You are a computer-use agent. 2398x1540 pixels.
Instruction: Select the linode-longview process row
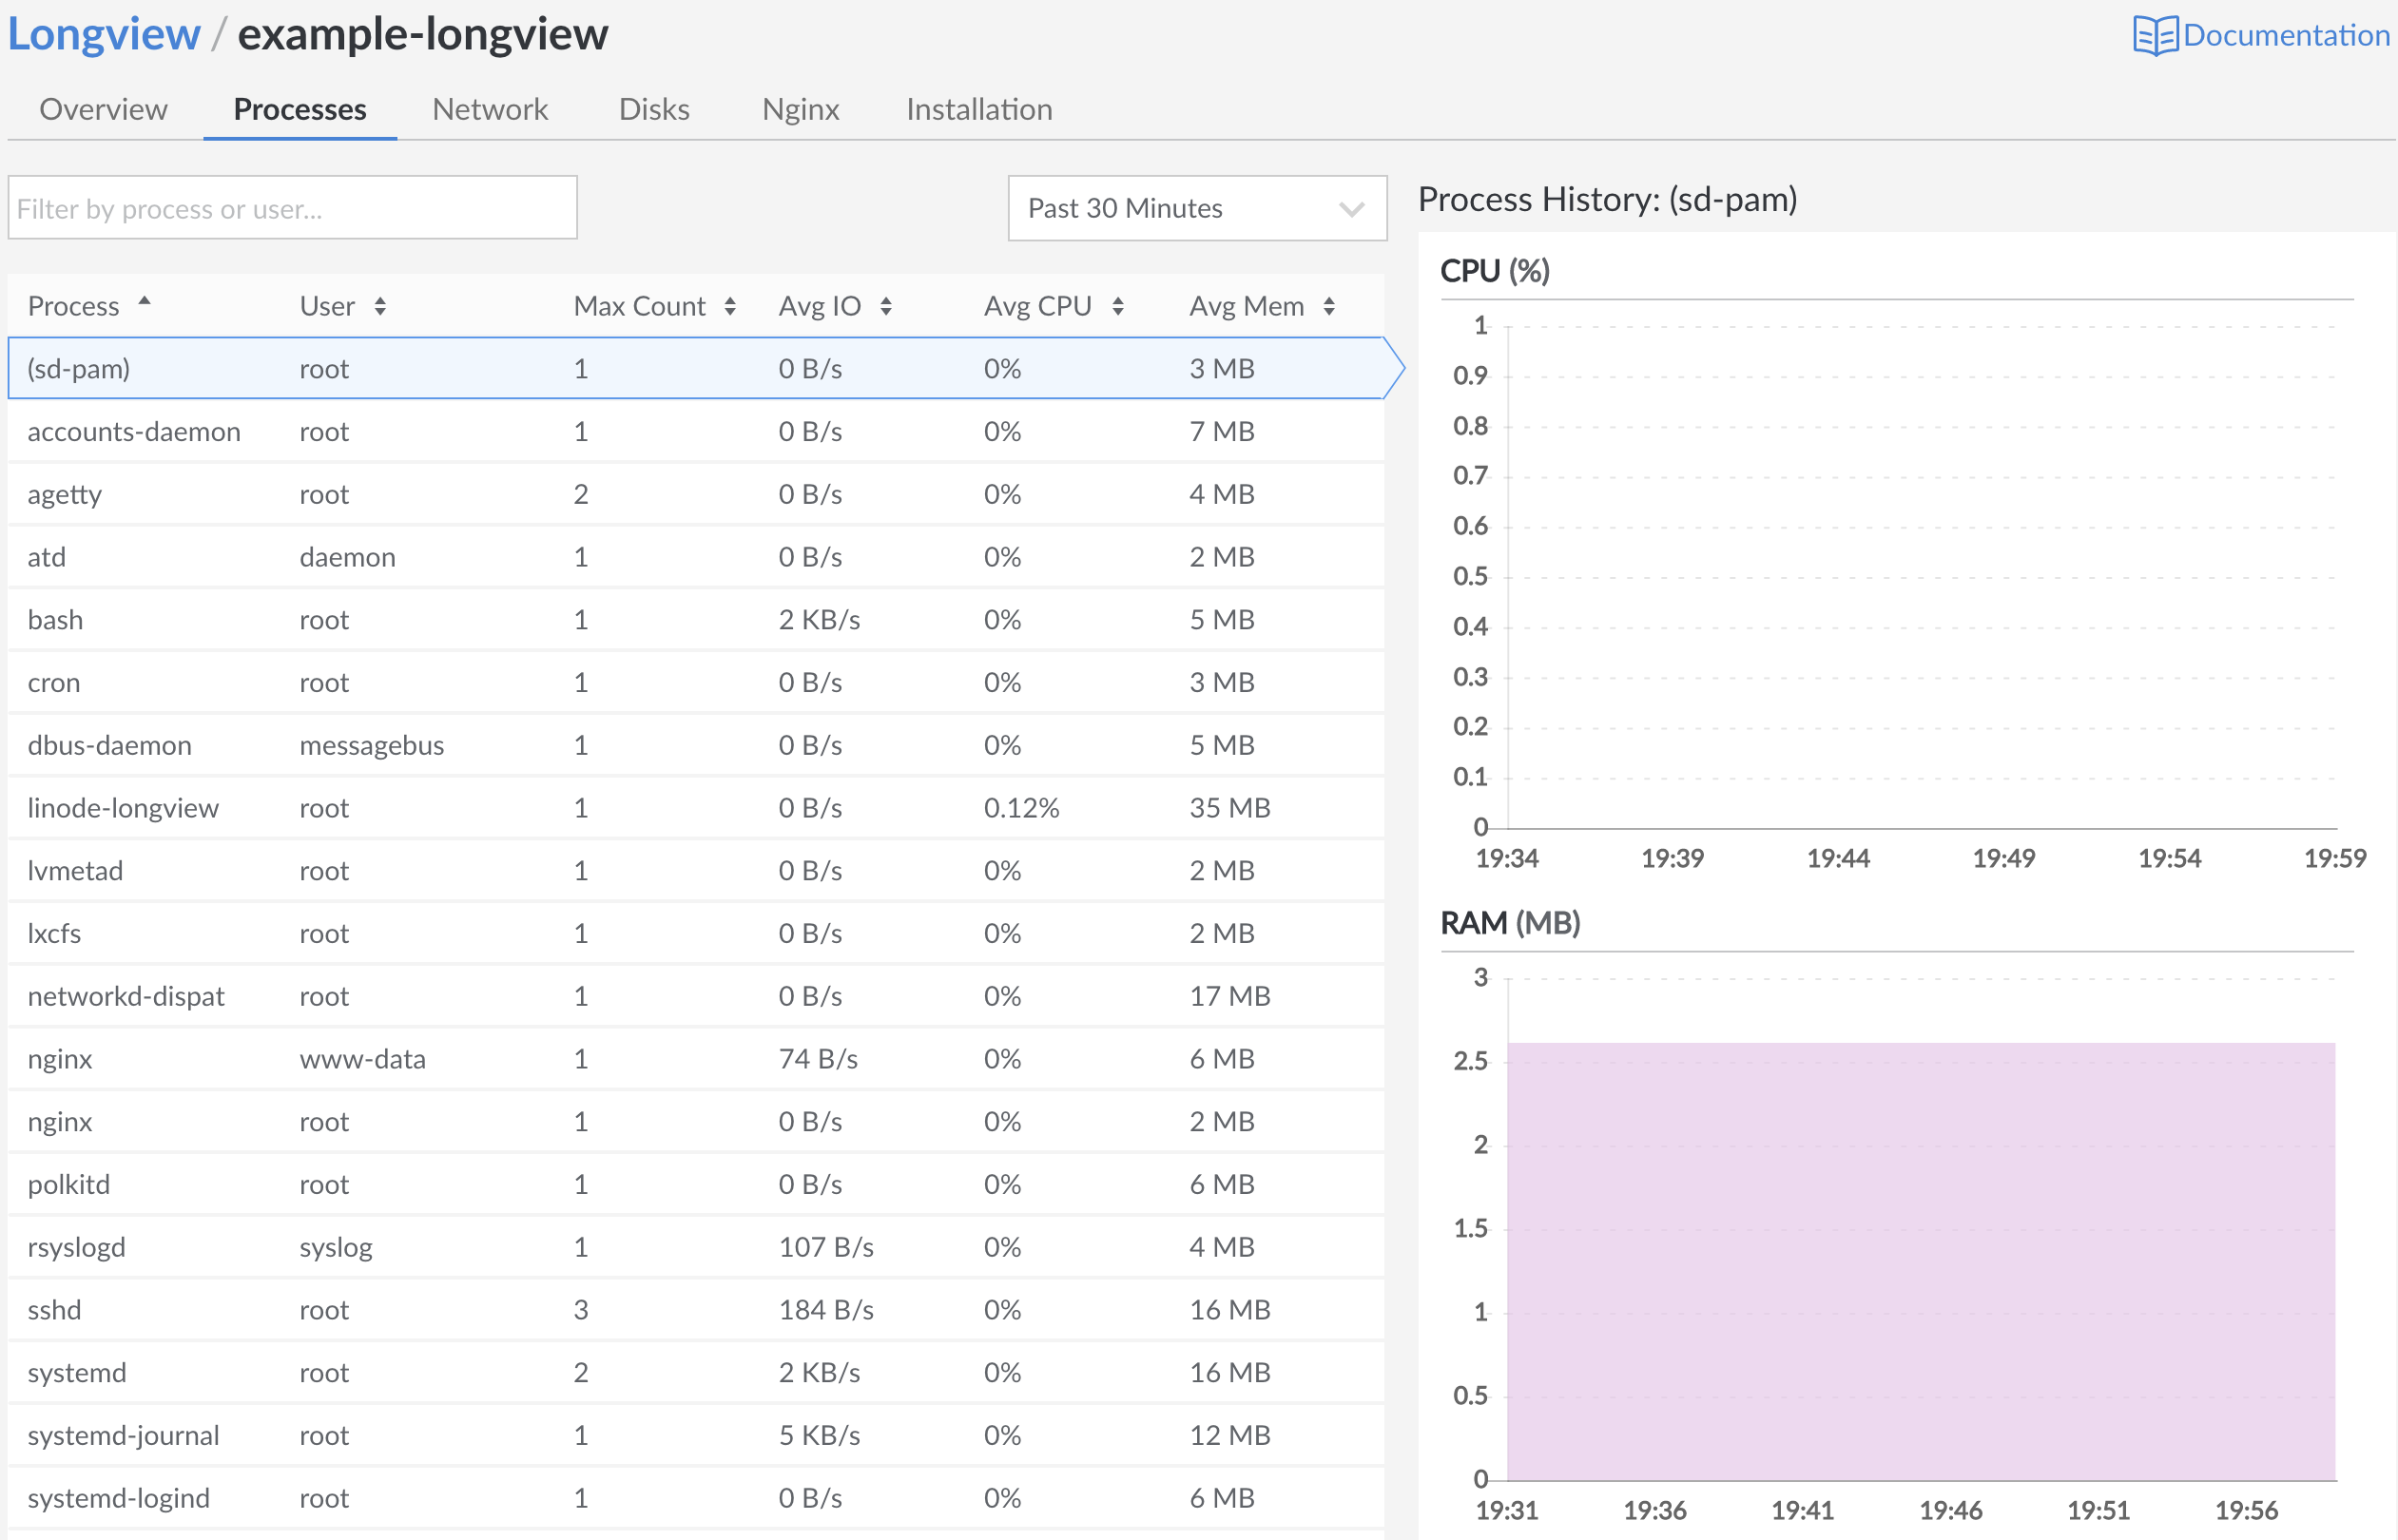point(699,806)
